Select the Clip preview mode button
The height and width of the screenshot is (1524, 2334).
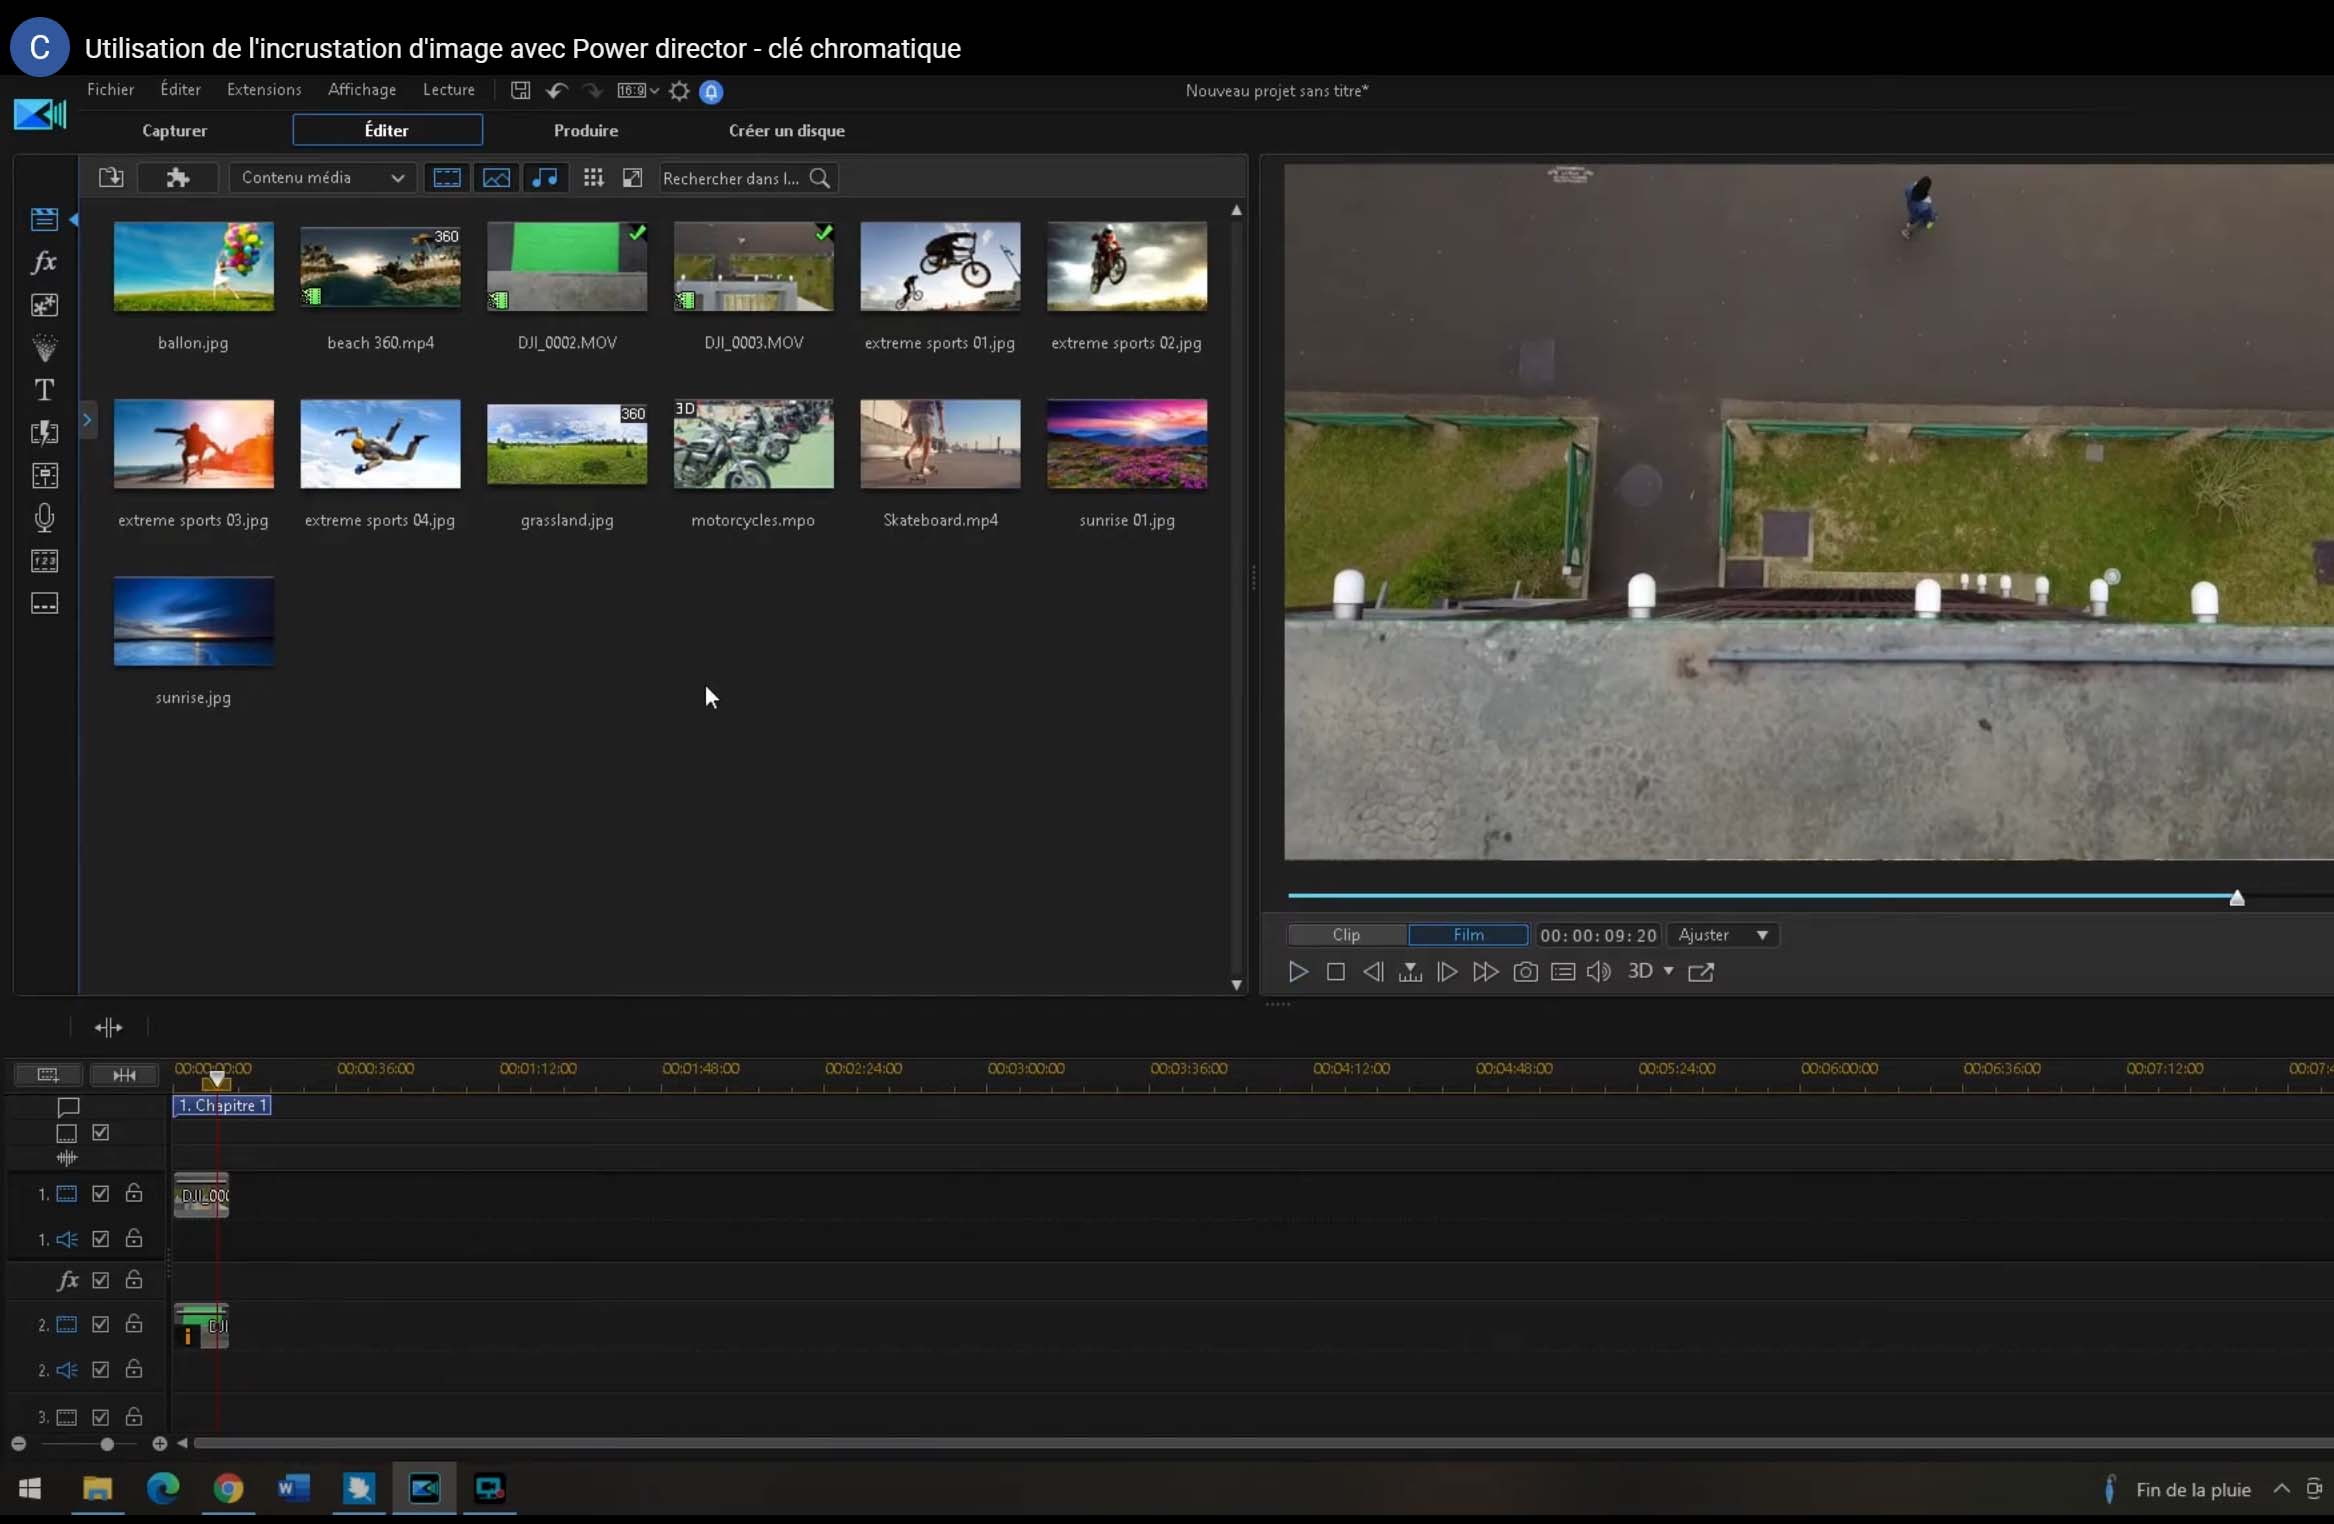1346,935
